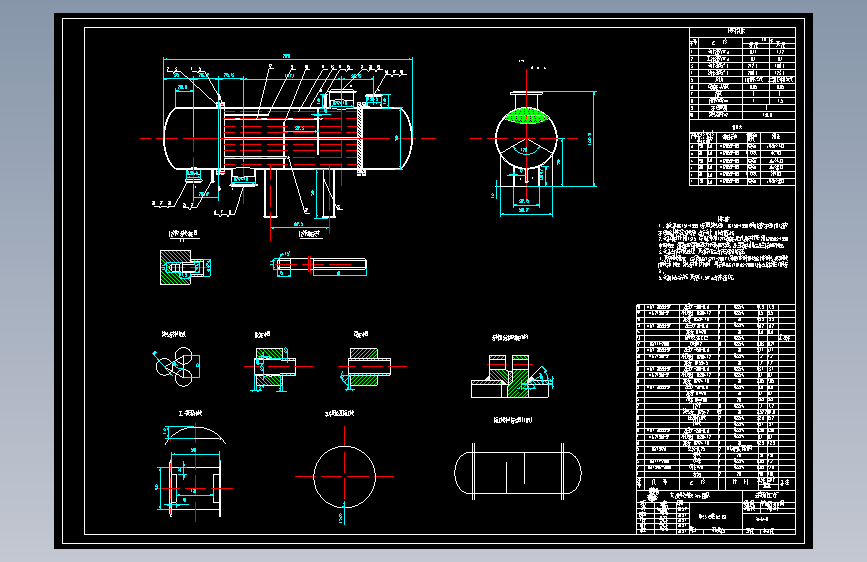Screen dimensions: 867x562
Task: Click the three overlapping circles tube layout detail
Action: pos(176,366)
